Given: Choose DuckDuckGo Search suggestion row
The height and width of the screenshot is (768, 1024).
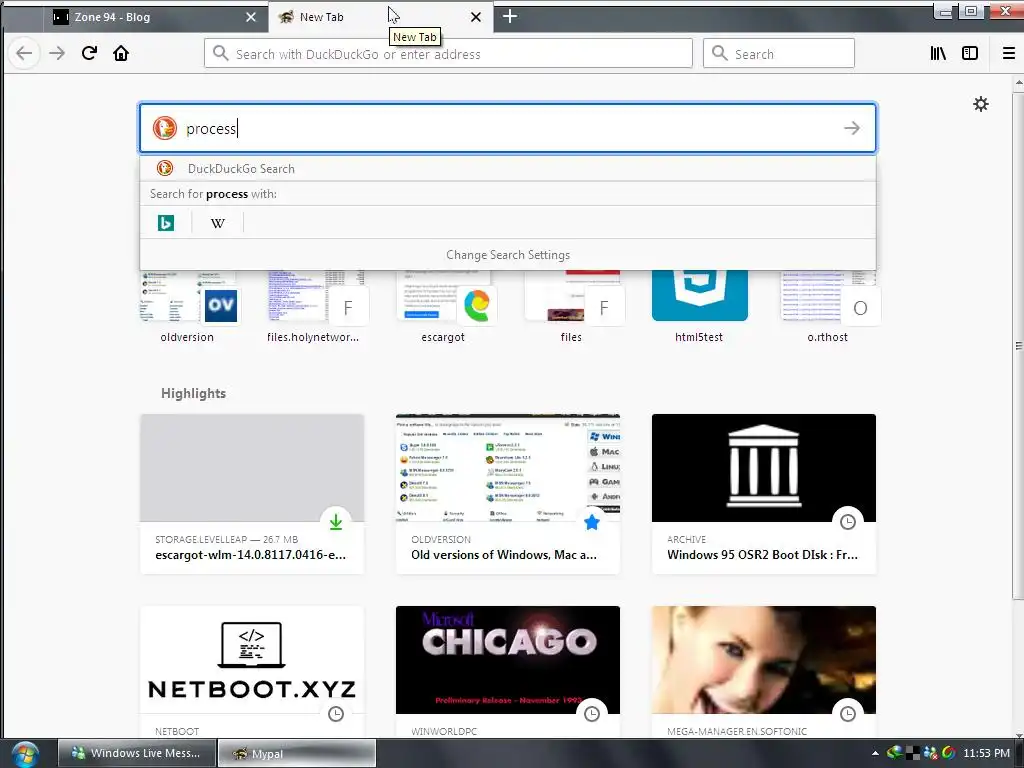Looking at the screenshot, I should click(x=507, y=168).
